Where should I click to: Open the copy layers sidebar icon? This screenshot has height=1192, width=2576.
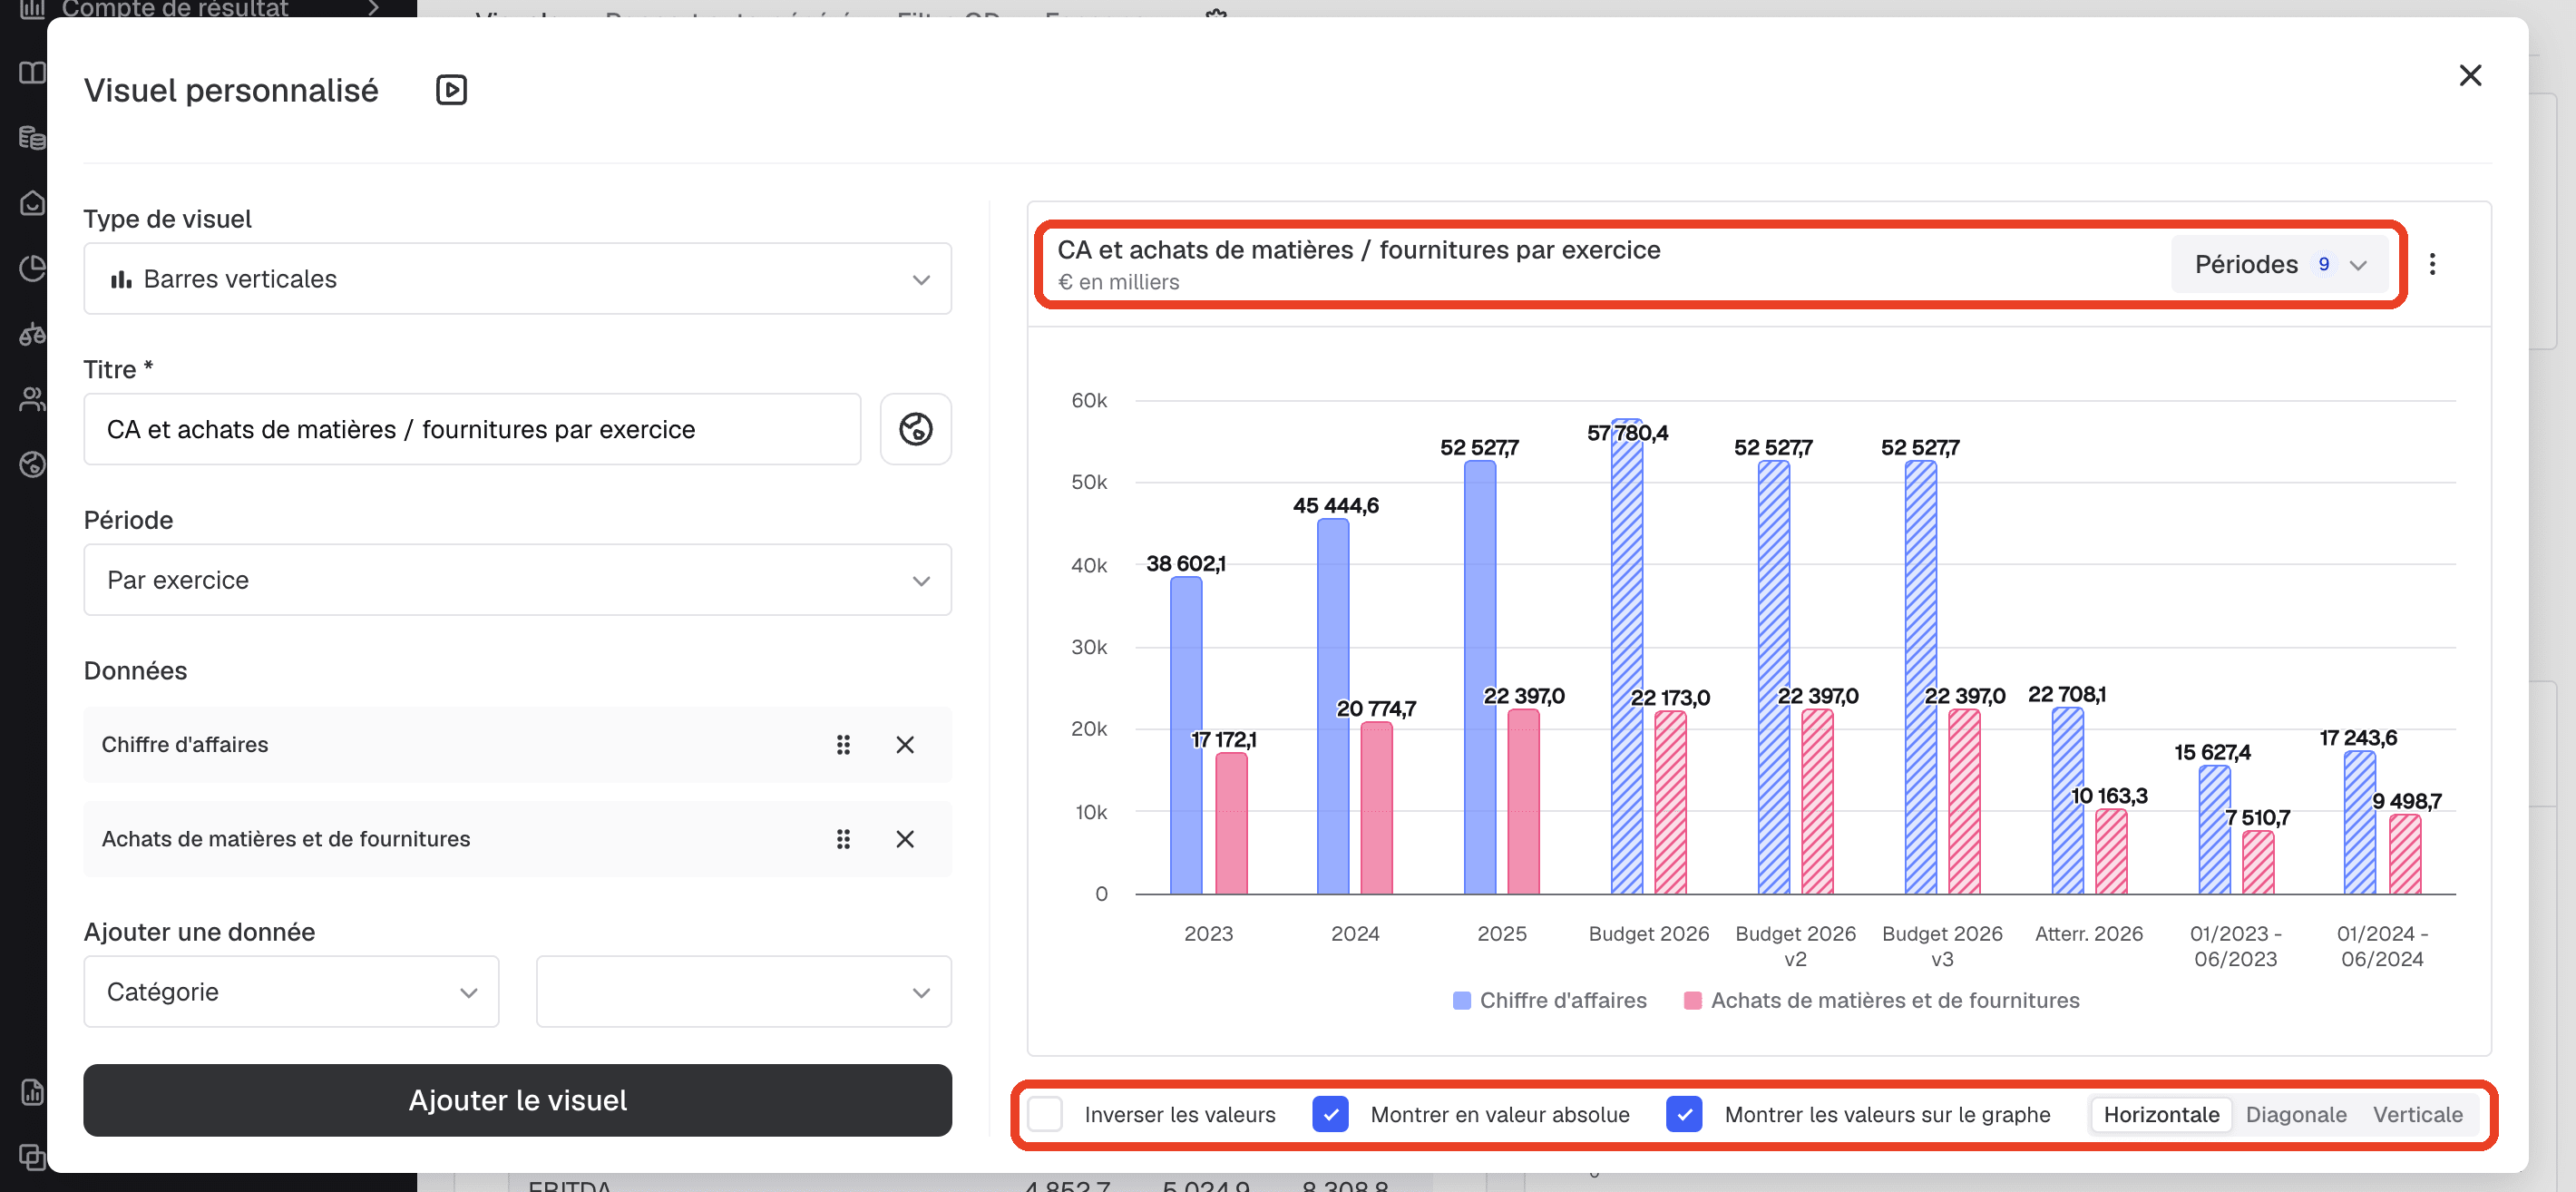tap(32, 1157)
